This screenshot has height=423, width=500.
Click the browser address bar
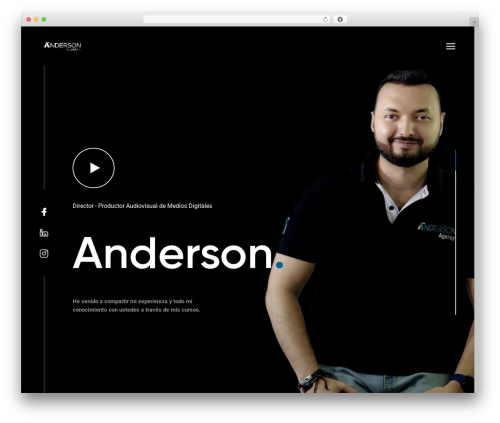coord(237,19)
